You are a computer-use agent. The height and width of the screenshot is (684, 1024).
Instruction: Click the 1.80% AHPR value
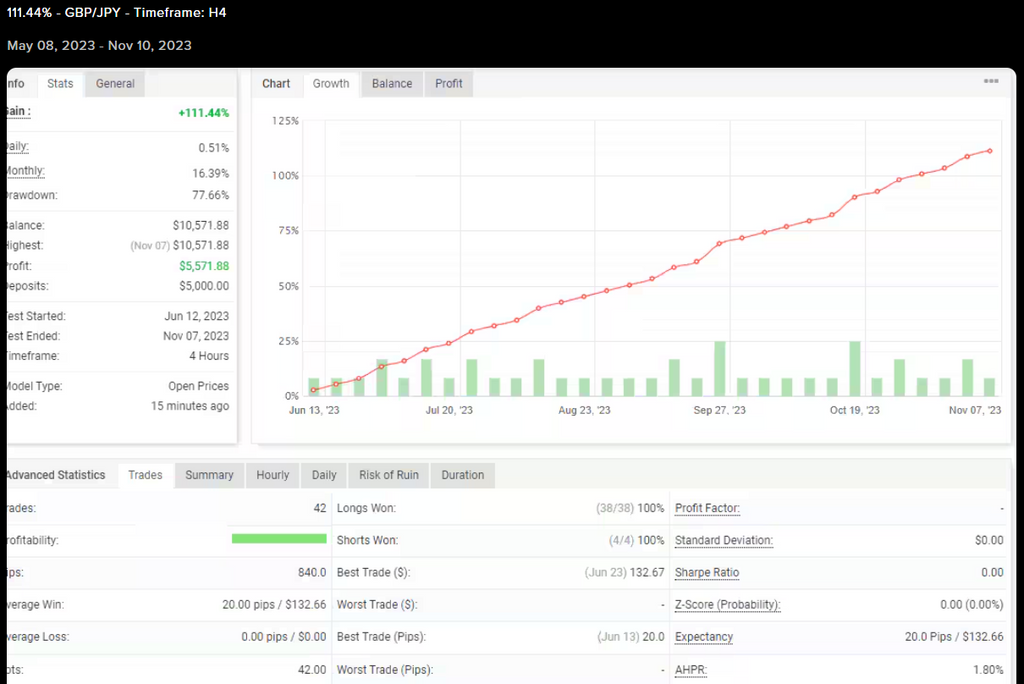pos(988,670)
